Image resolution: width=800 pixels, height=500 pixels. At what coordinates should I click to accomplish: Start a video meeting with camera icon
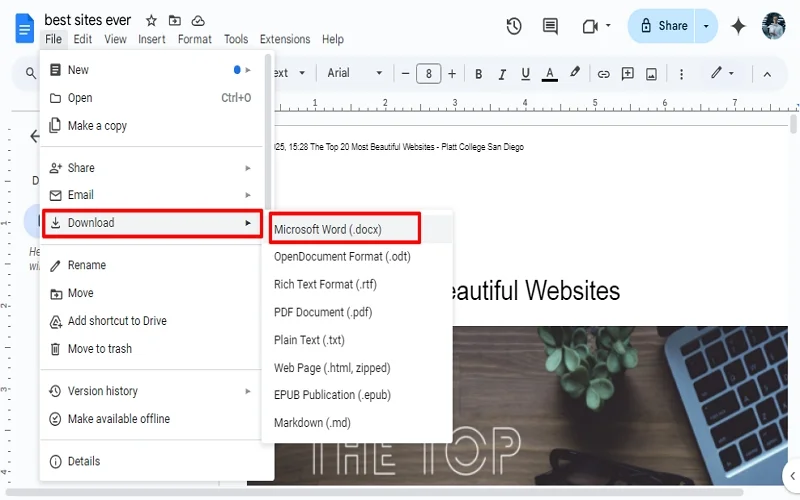590,26
